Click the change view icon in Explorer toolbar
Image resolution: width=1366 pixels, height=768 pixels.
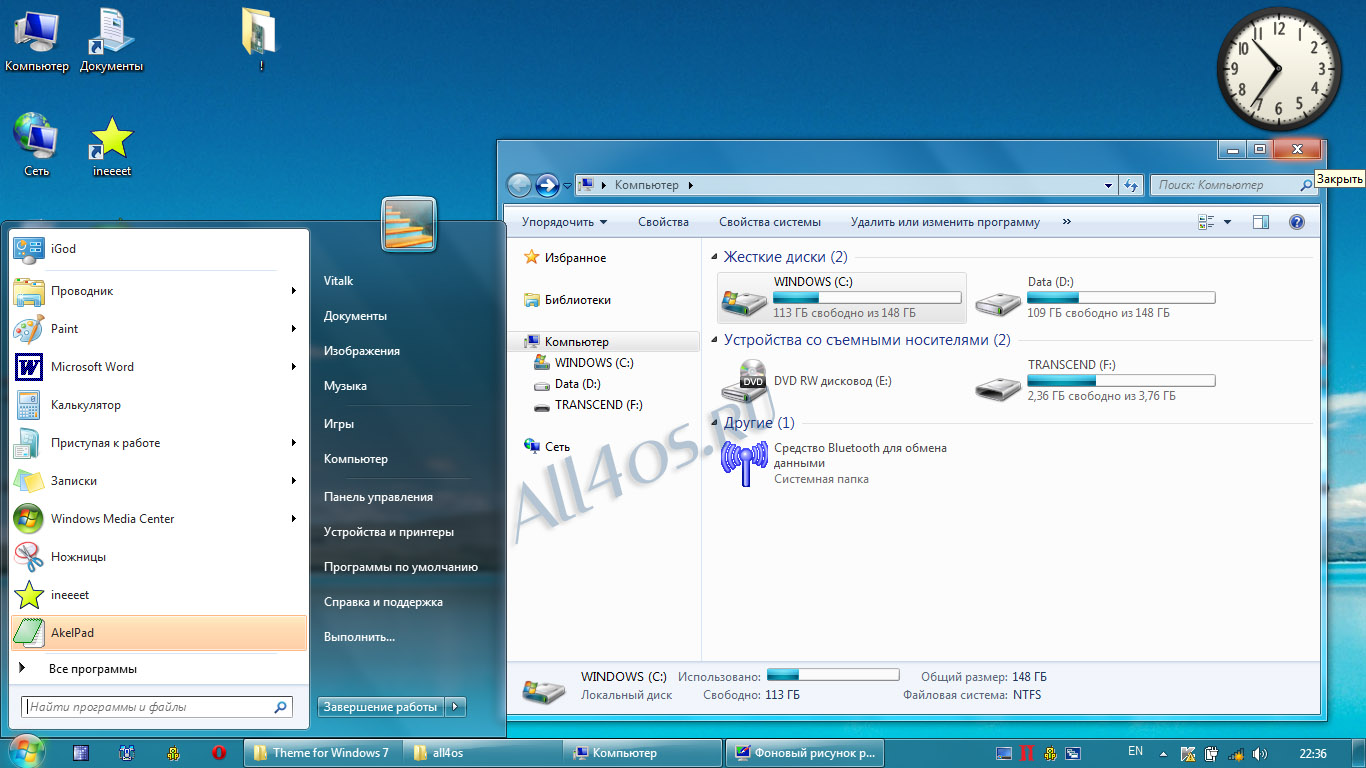click(1207, 222)
